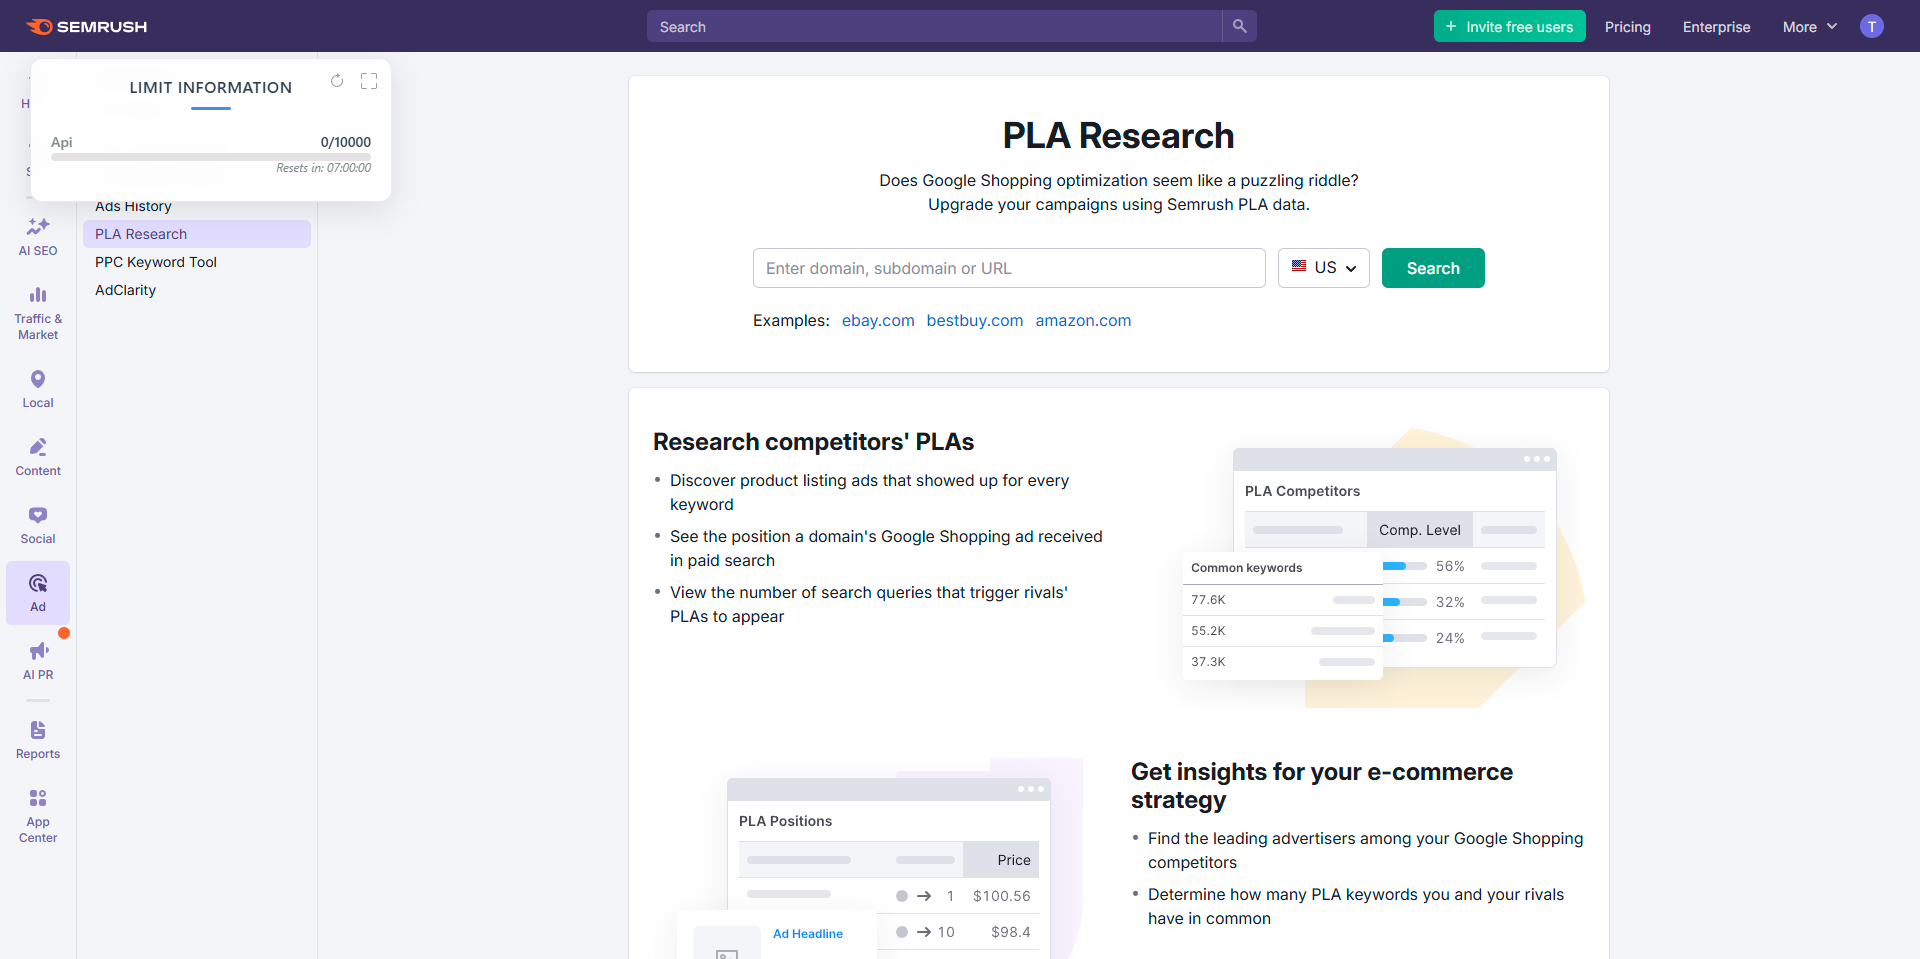Open the AI SEO section
This screenshot has height=959, width=1920.
coord(37,237)
